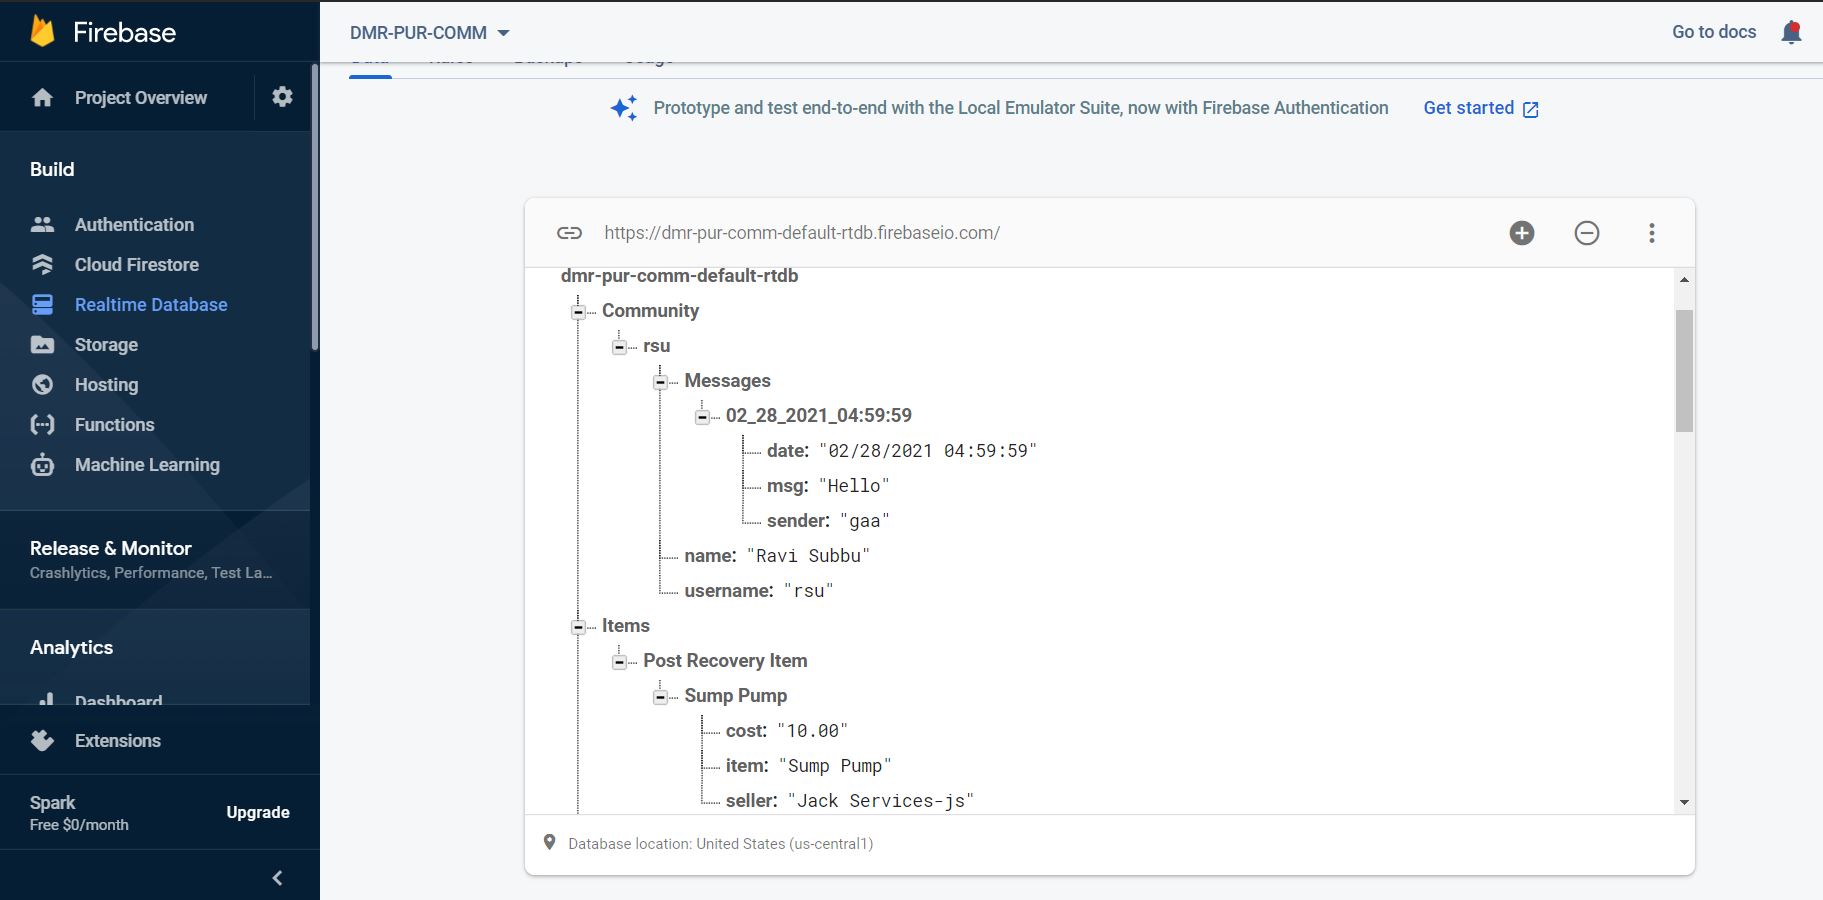Click the date value "02/28/2021 04:59:59"
1823x900 pixels.
point(928,451)
